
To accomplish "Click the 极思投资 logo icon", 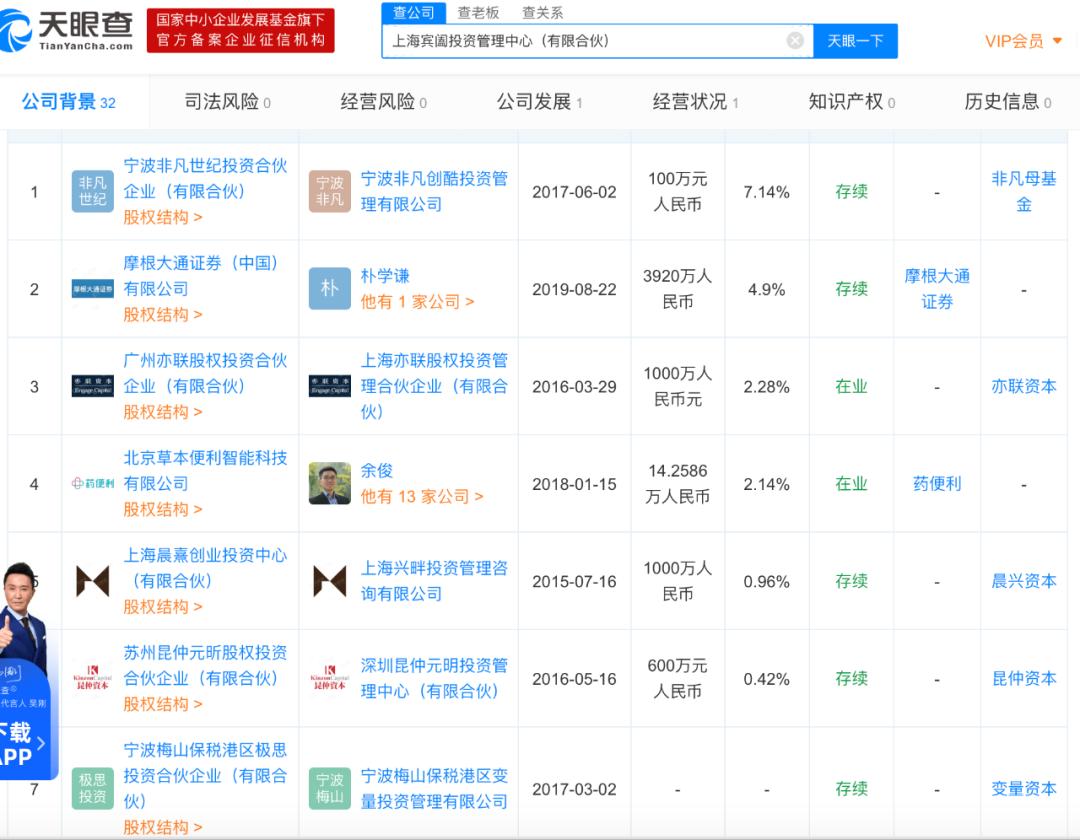I will tap(92, 789).
